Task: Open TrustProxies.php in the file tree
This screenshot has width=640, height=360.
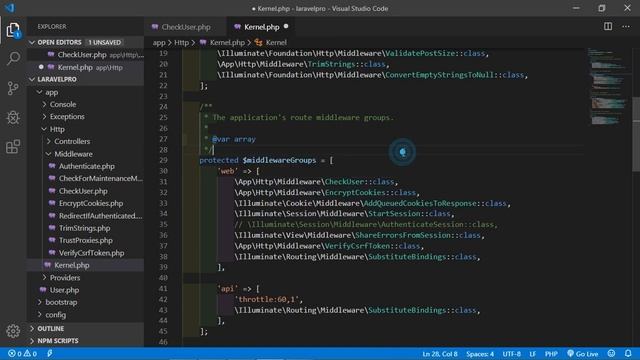Action: [x=86, y=240]
